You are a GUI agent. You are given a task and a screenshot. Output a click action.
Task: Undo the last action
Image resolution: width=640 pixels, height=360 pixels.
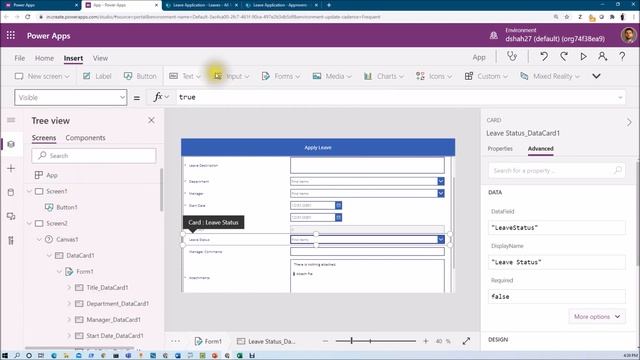coord(544,56)
